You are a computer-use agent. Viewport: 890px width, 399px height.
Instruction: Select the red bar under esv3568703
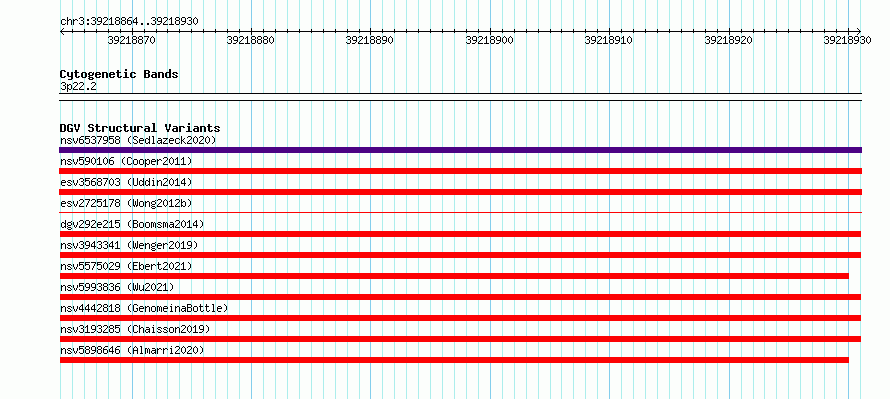click(460, 192)
